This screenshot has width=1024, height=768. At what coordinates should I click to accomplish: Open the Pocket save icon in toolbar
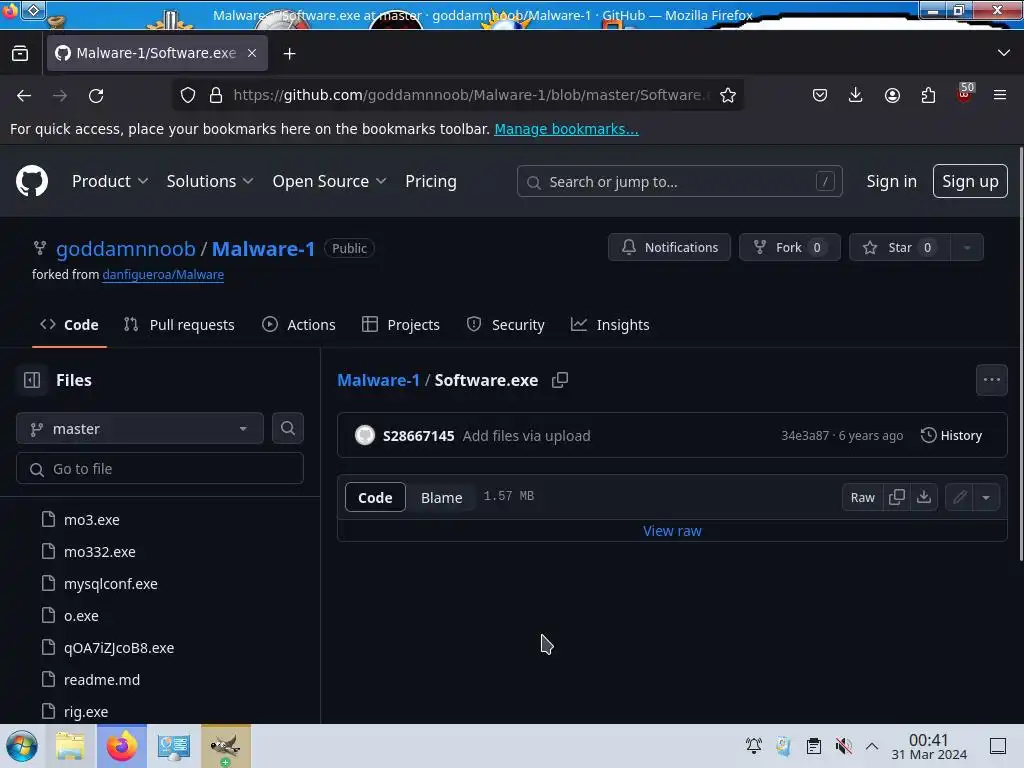pos(820,95)
